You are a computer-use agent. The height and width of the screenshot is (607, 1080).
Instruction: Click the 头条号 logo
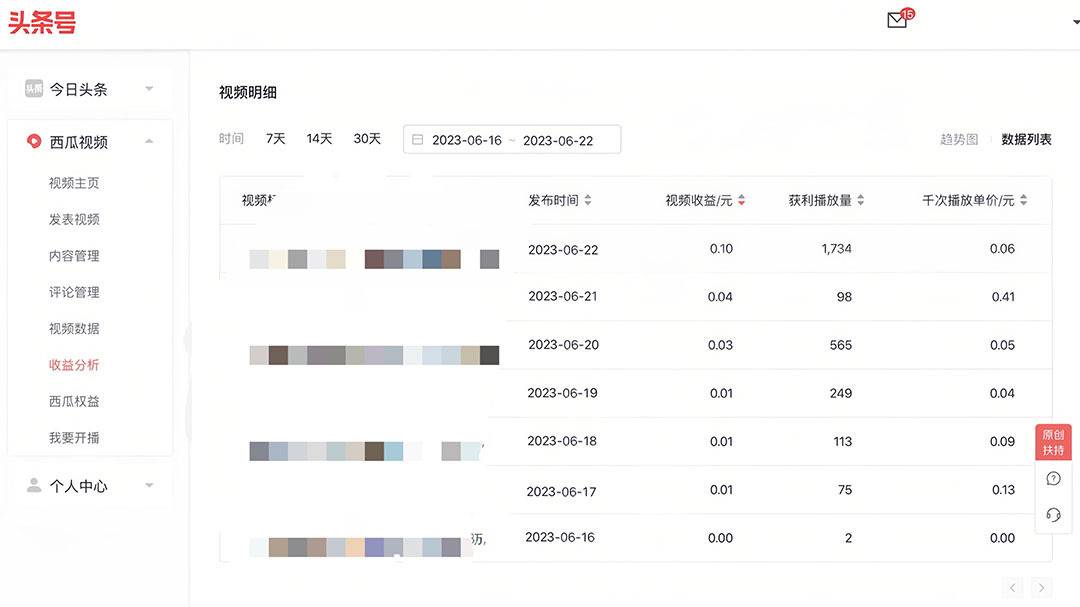pos(44,22)
